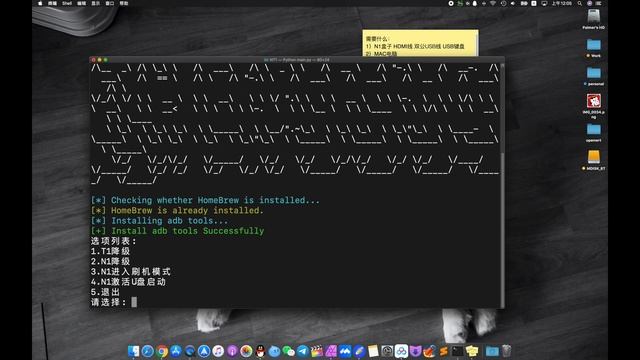Click the '1.T1降级' option line
This screenshot has width=640, height=360.
click(110, 251)
